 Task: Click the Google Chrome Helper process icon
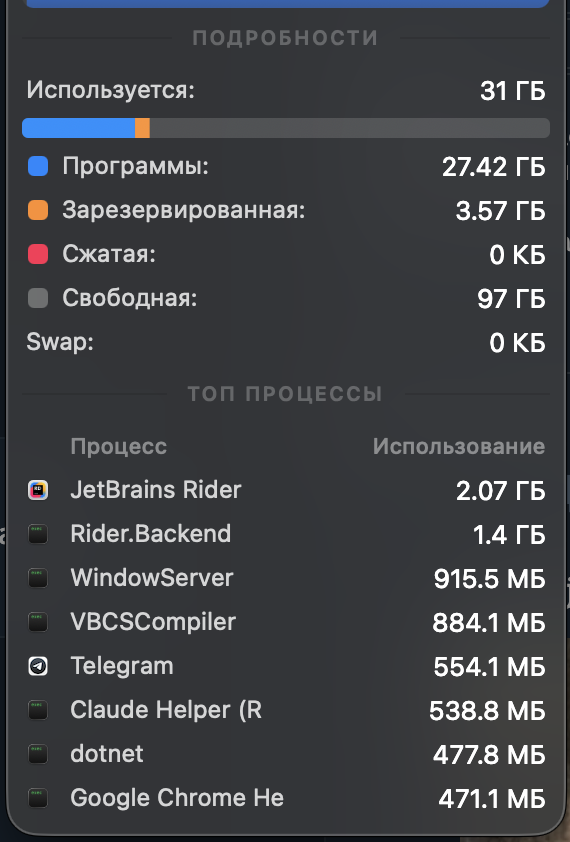pos(38,799)
